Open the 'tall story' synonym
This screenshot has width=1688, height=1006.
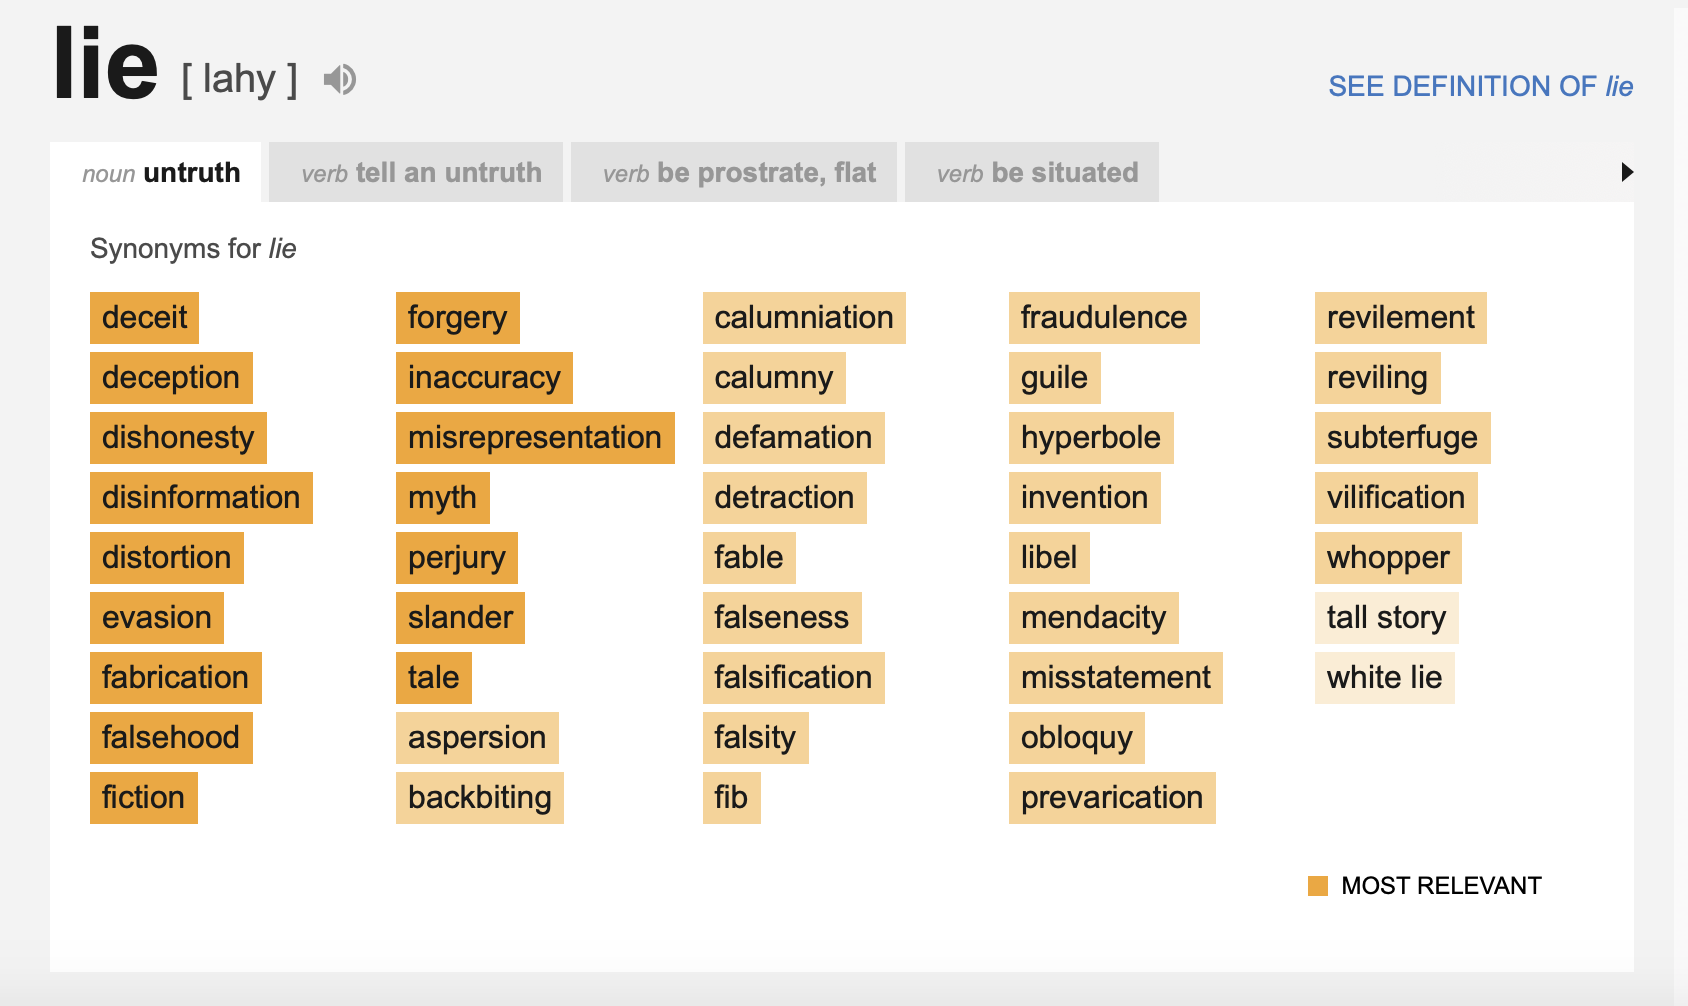tap(1386, 618)
